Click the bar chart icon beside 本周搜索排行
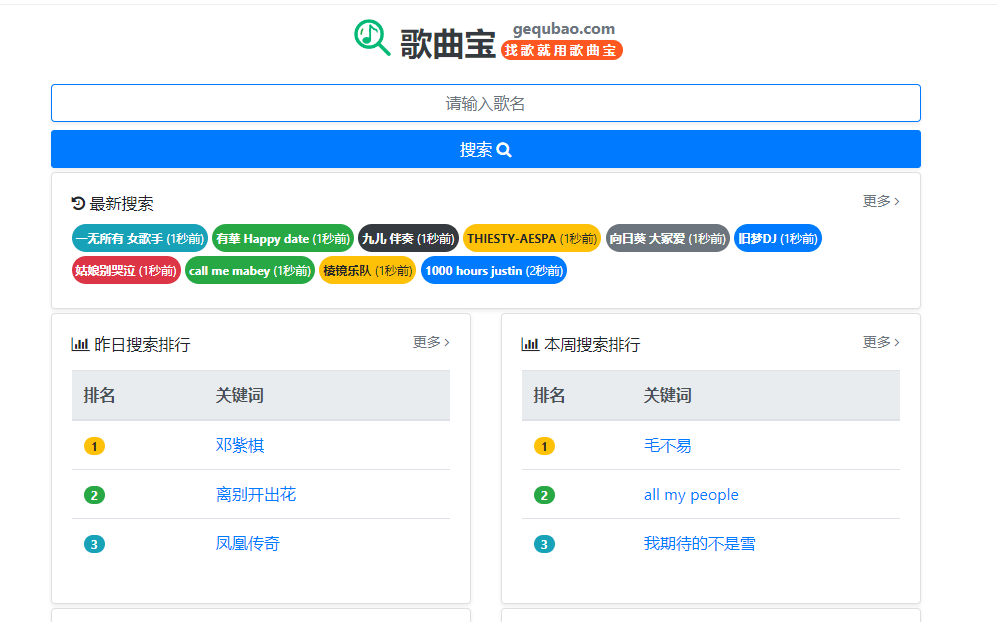 [530, 344]
